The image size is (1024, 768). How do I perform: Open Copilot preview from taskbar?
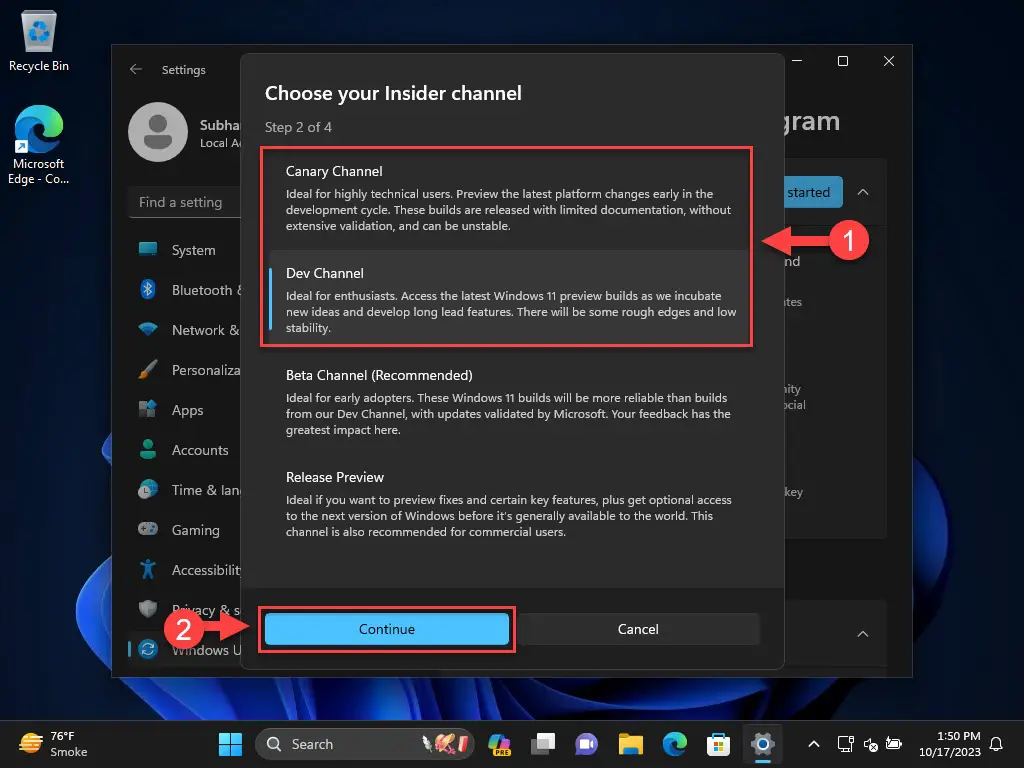click(x=500, y=744)
